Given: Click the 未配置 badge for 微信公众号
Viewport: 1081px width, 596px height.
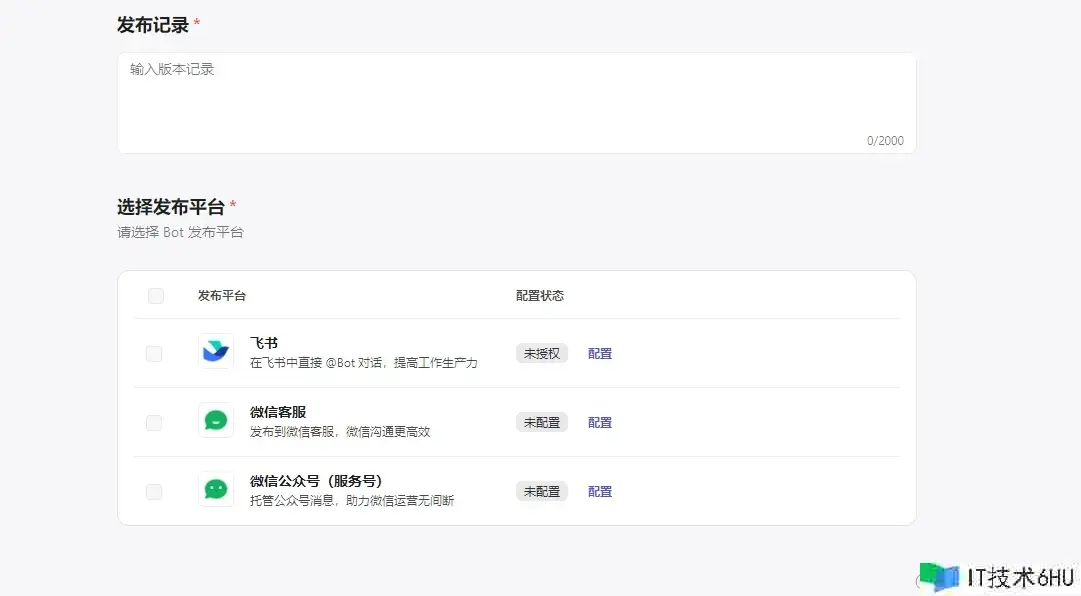Looking at the screenshot, I should (541, 492).
